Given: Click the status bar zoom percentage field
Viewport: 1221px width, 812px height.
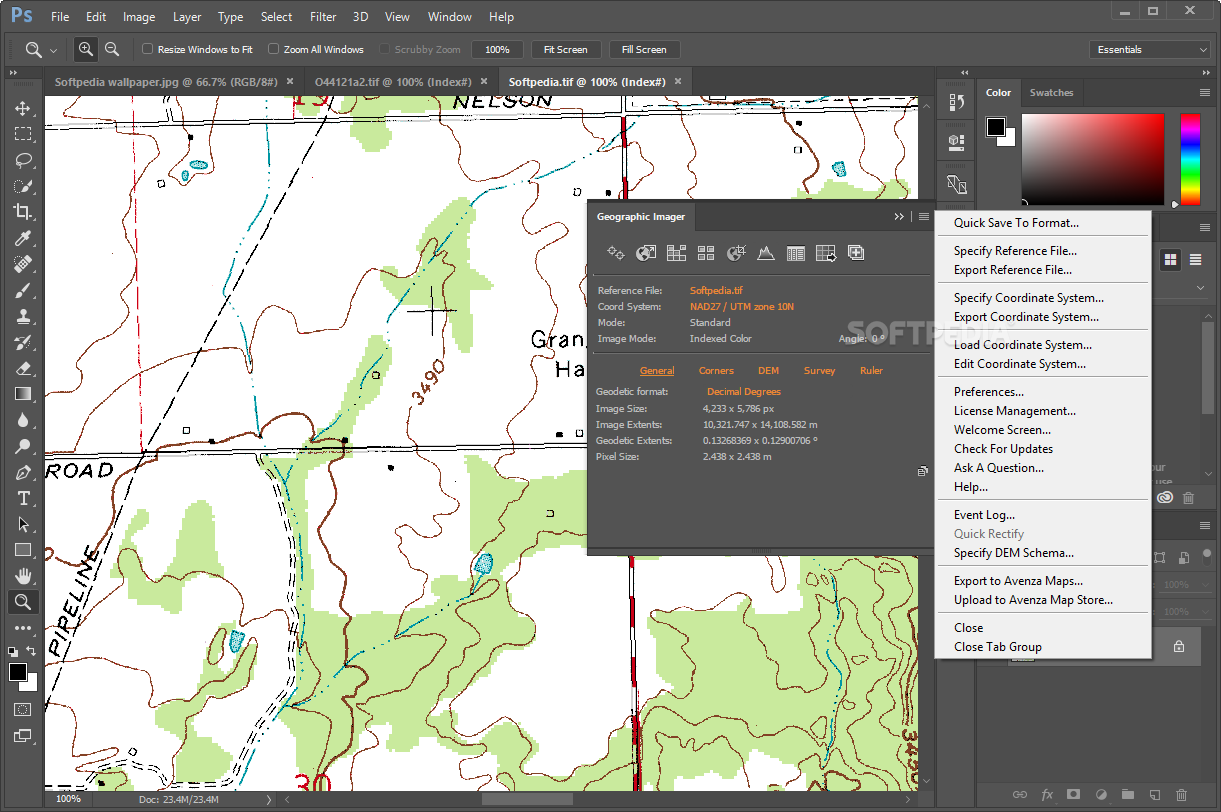Looking at the screenshot, I should (68, 799).
